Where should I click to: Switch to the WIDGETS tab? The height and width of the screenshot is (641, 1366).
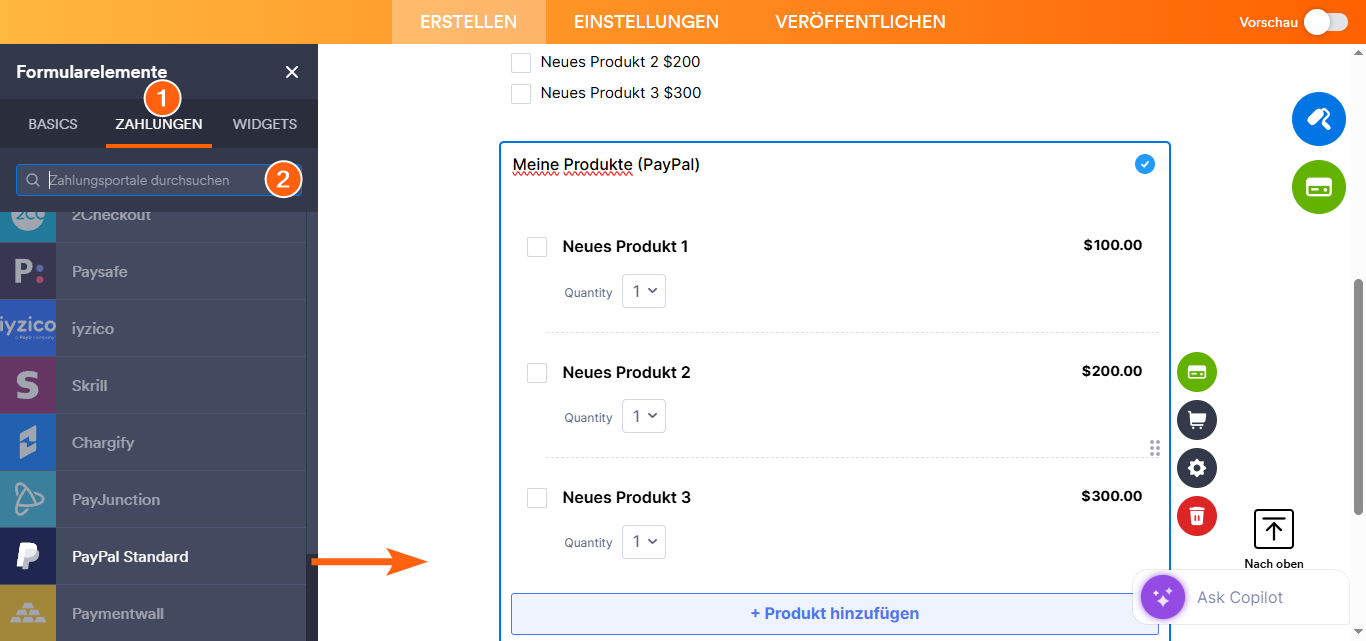[264, 123]
